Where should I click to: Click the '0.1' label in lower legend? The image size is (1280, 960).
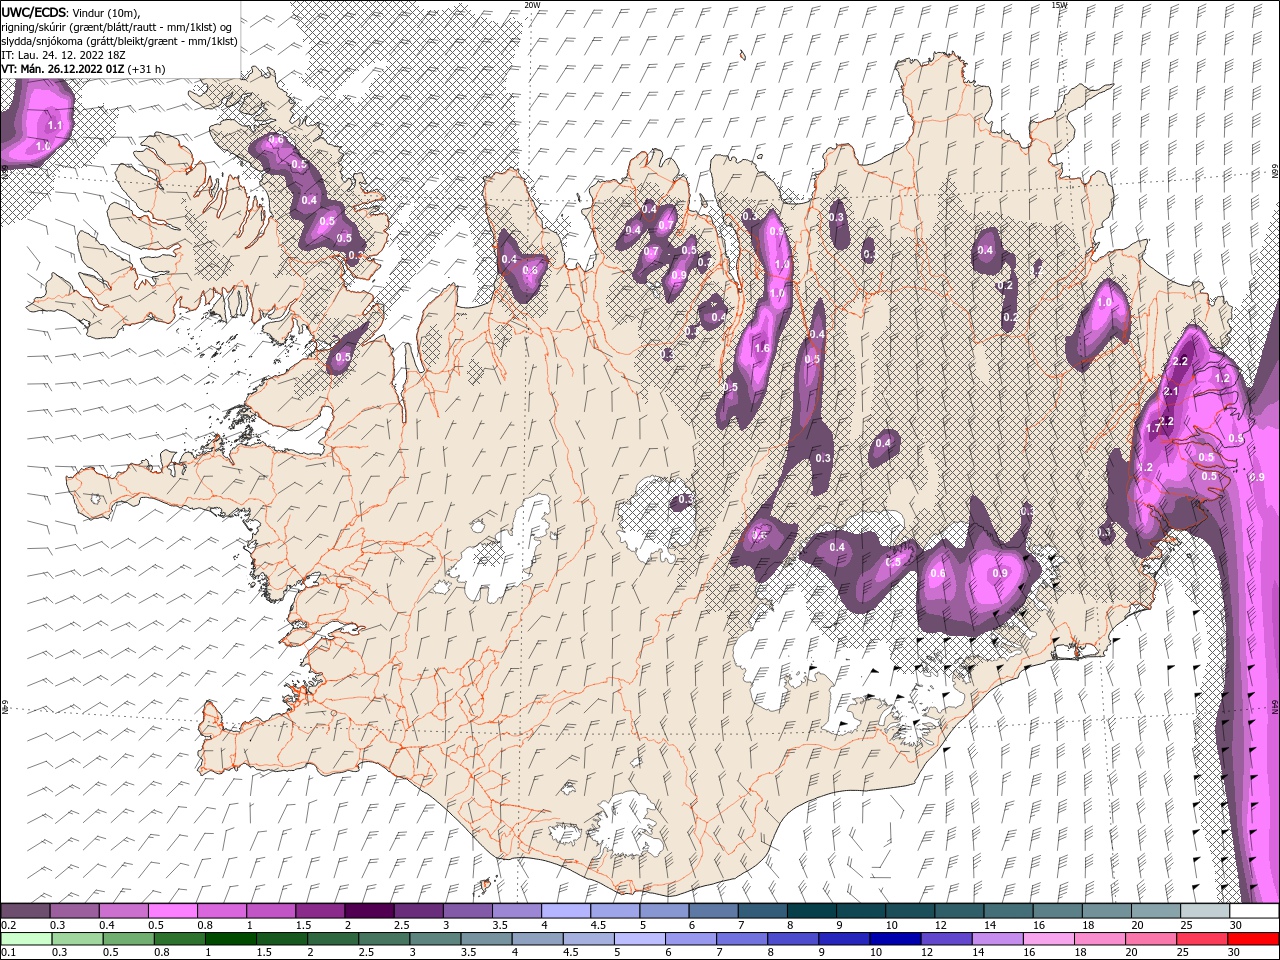click(x=7, y=953)
